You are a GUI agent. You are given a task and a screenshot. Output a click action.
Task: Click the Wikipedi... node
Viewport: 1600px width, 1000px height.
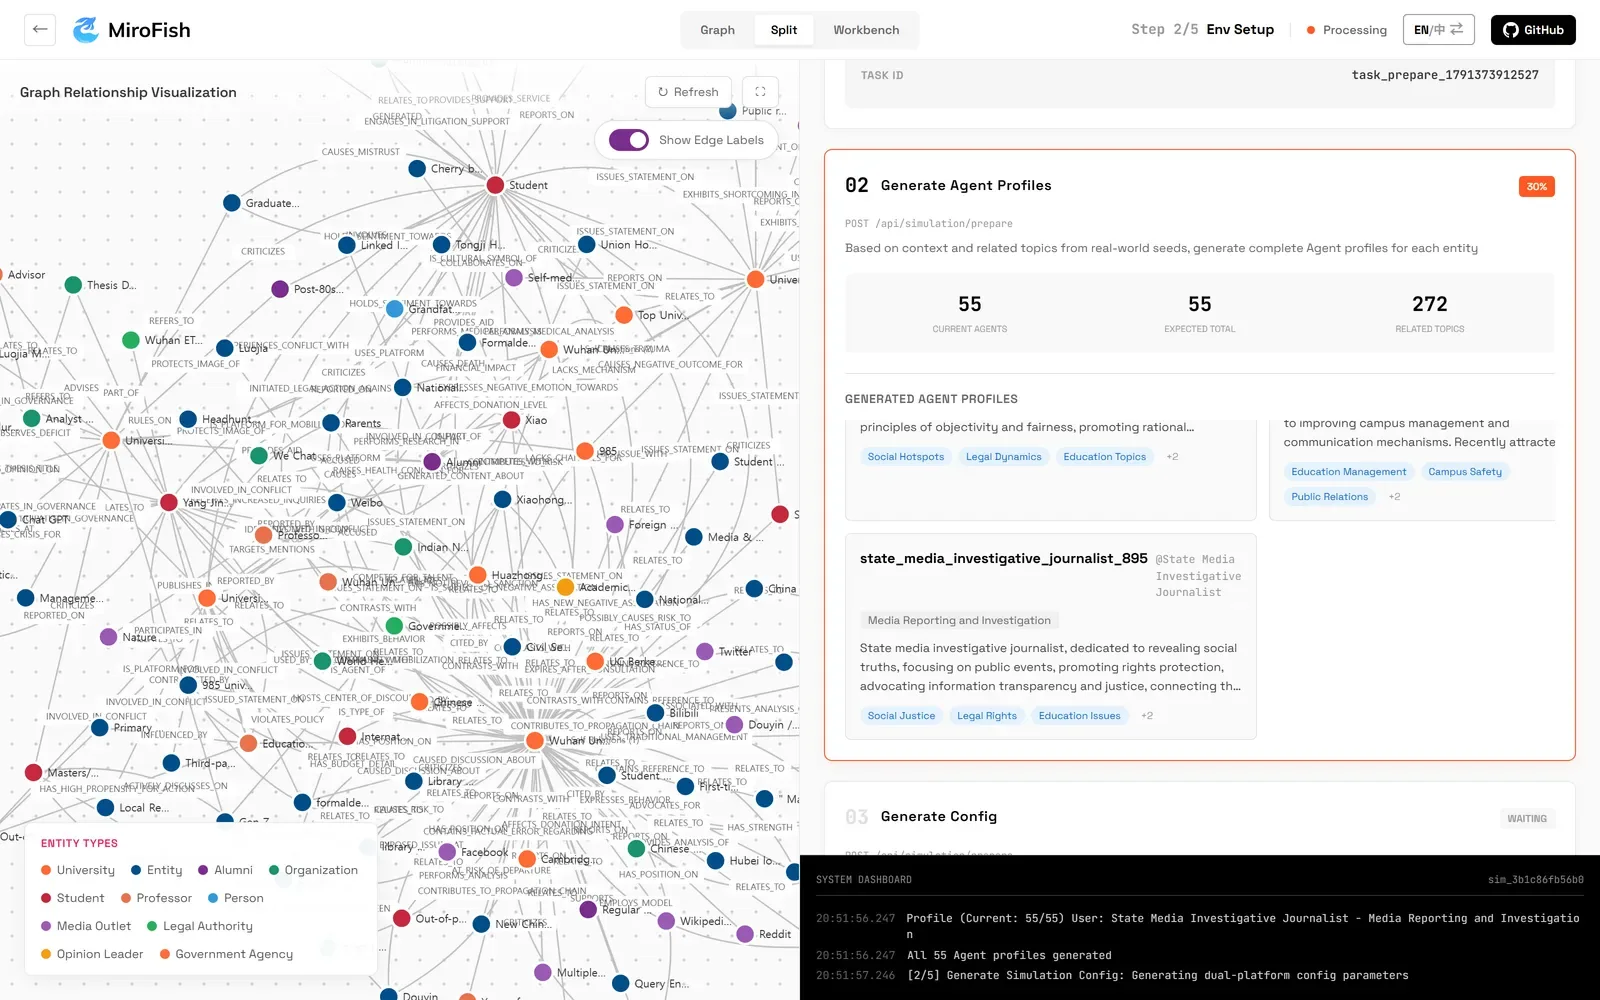(x=666, y=921)
